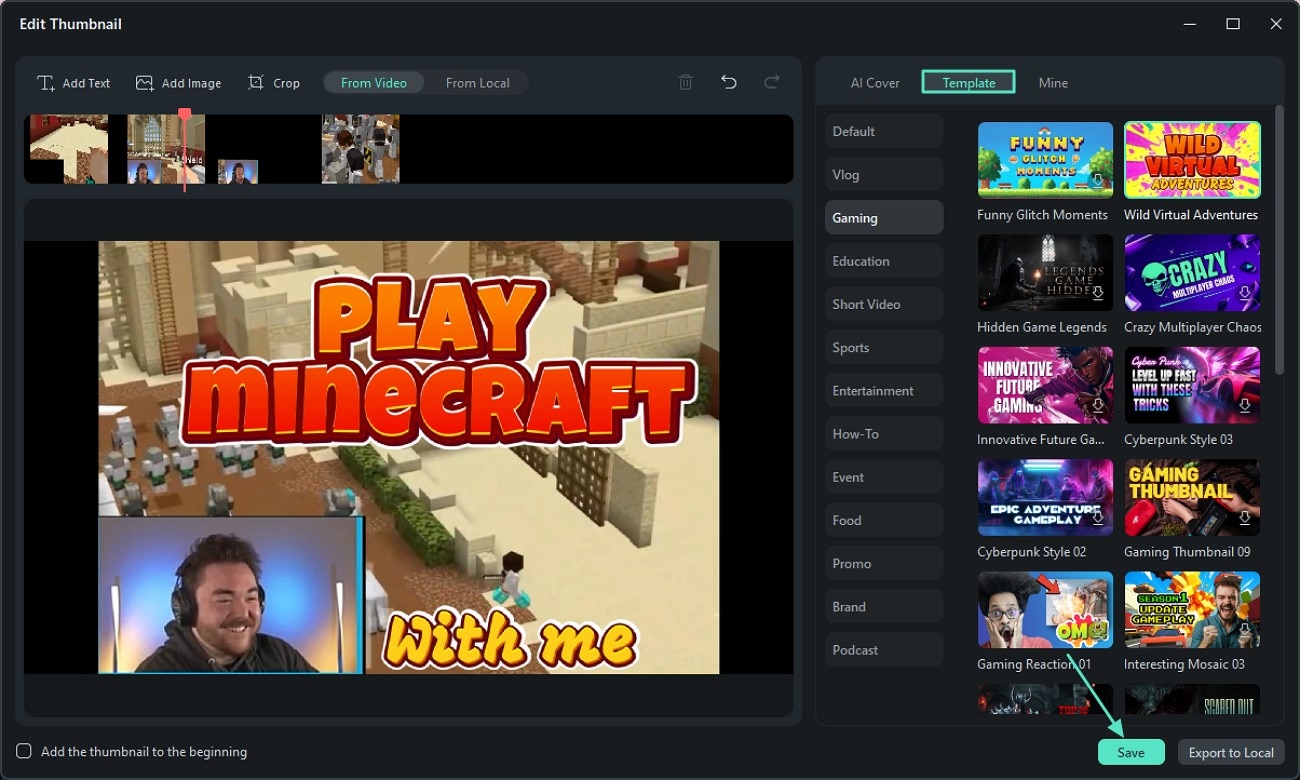Image resolution: width=1300 pixels, height=780 pixels.
Task: Activate the Crop tool
Action: click(x=274, y=83)
